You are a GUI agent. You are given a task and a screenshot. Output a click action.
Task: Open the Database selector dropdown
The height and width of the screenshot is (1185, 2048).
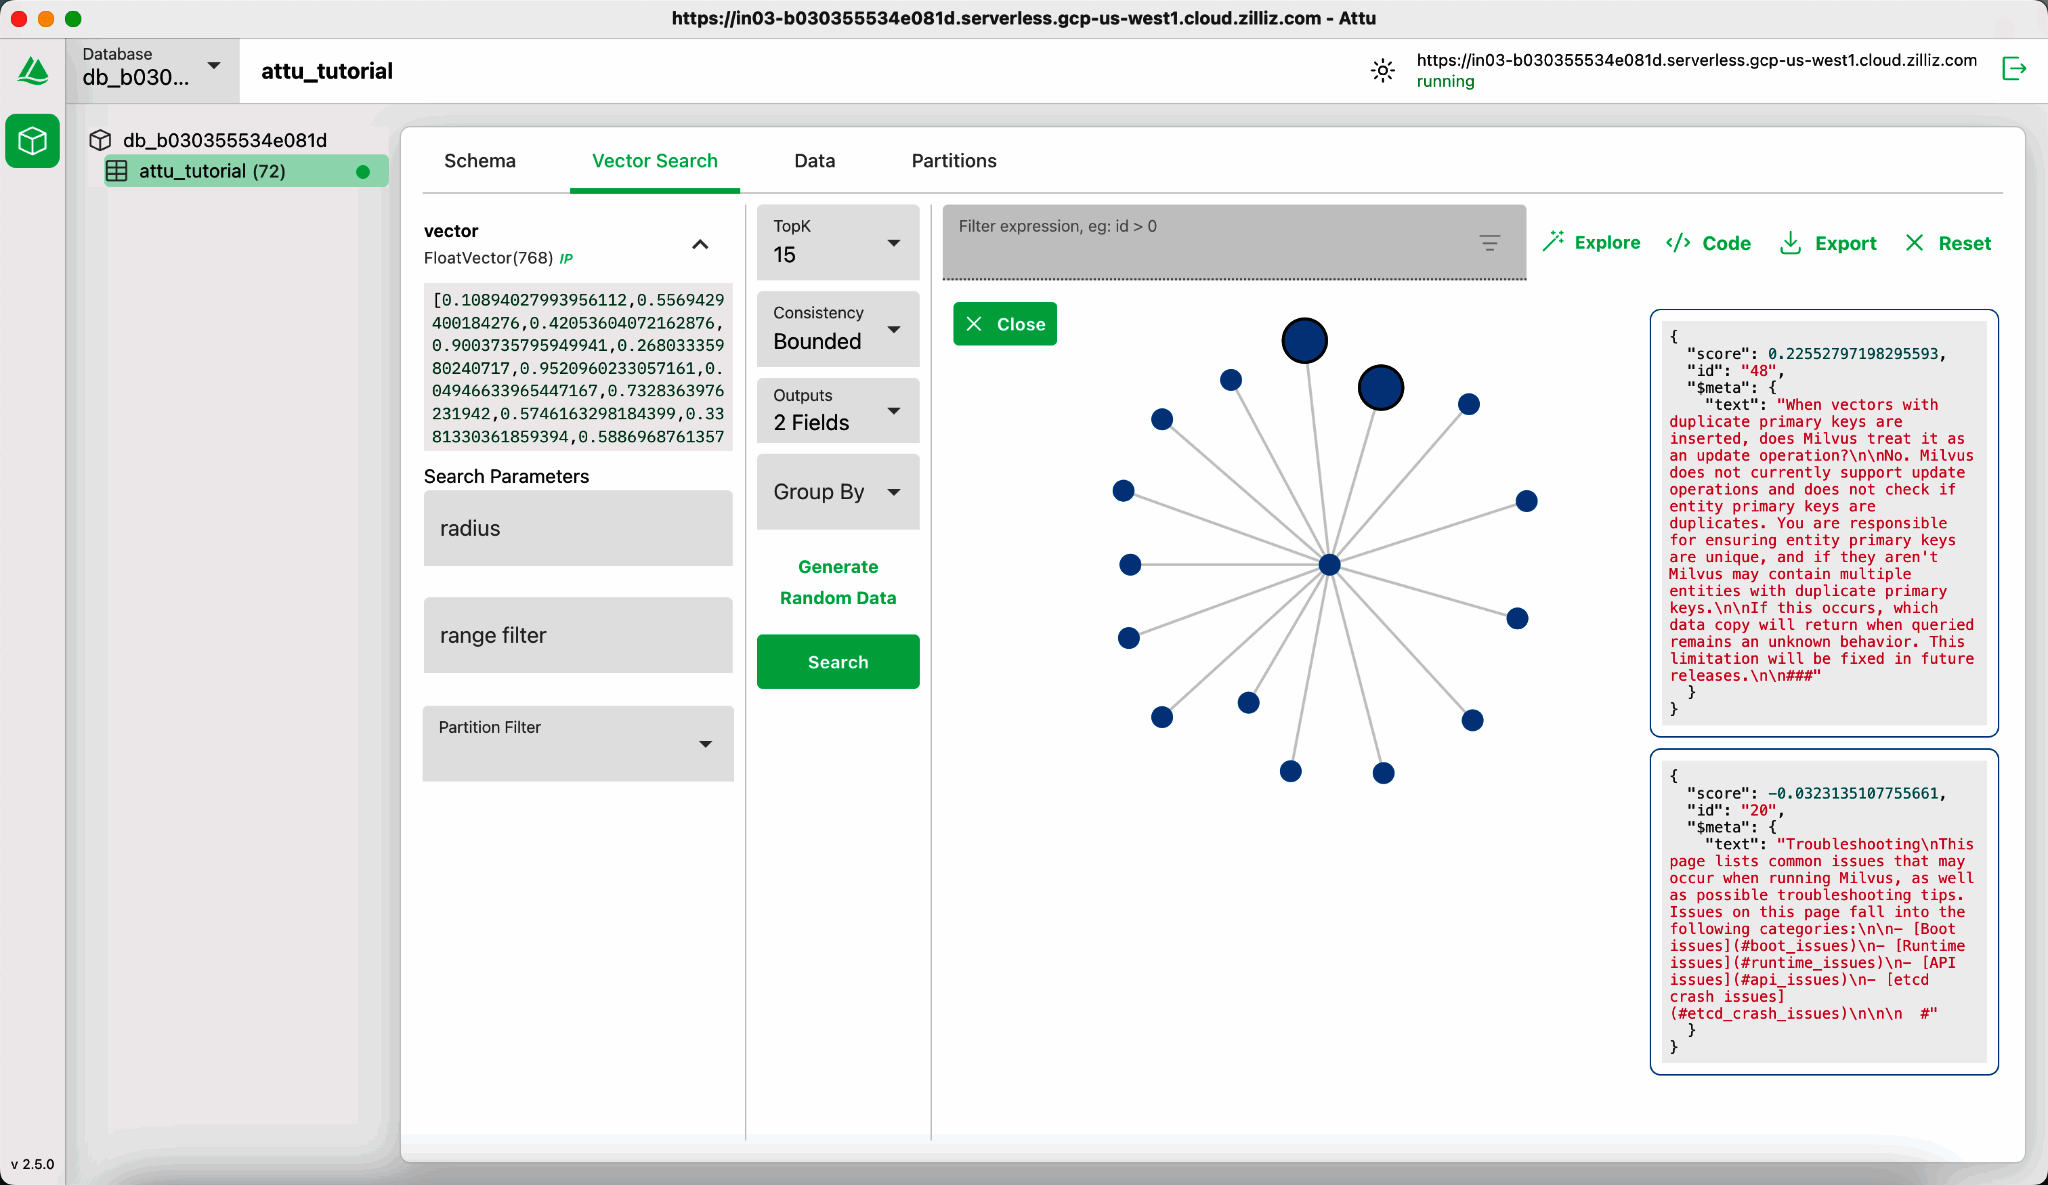tap(152, 69)
